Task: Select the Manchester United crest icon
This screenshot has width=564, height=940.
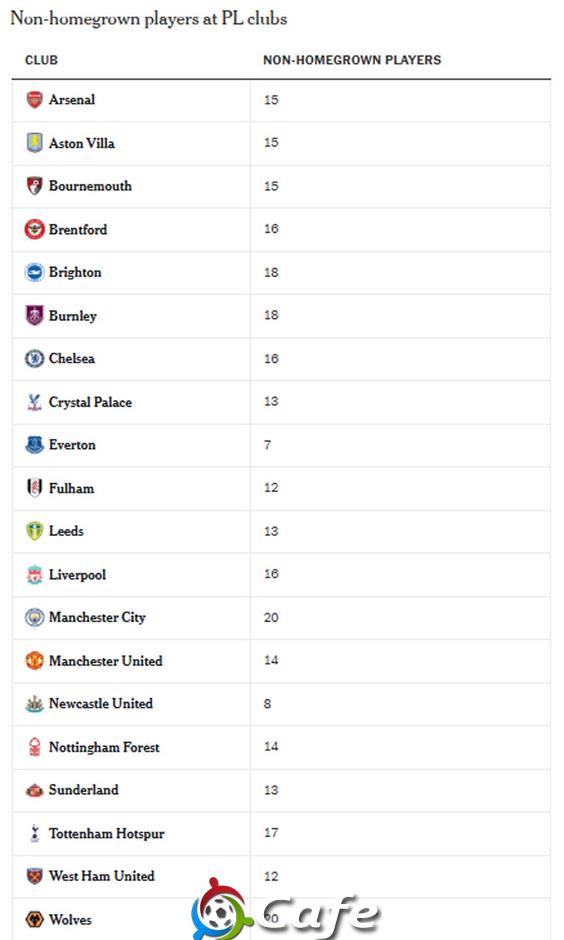Action: click(35, 661)
